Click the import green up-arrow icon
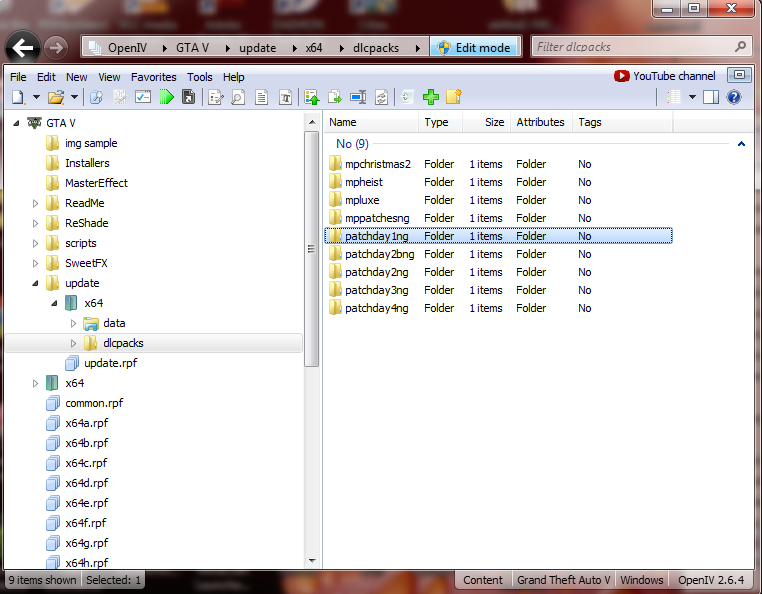 coord(312,97)
